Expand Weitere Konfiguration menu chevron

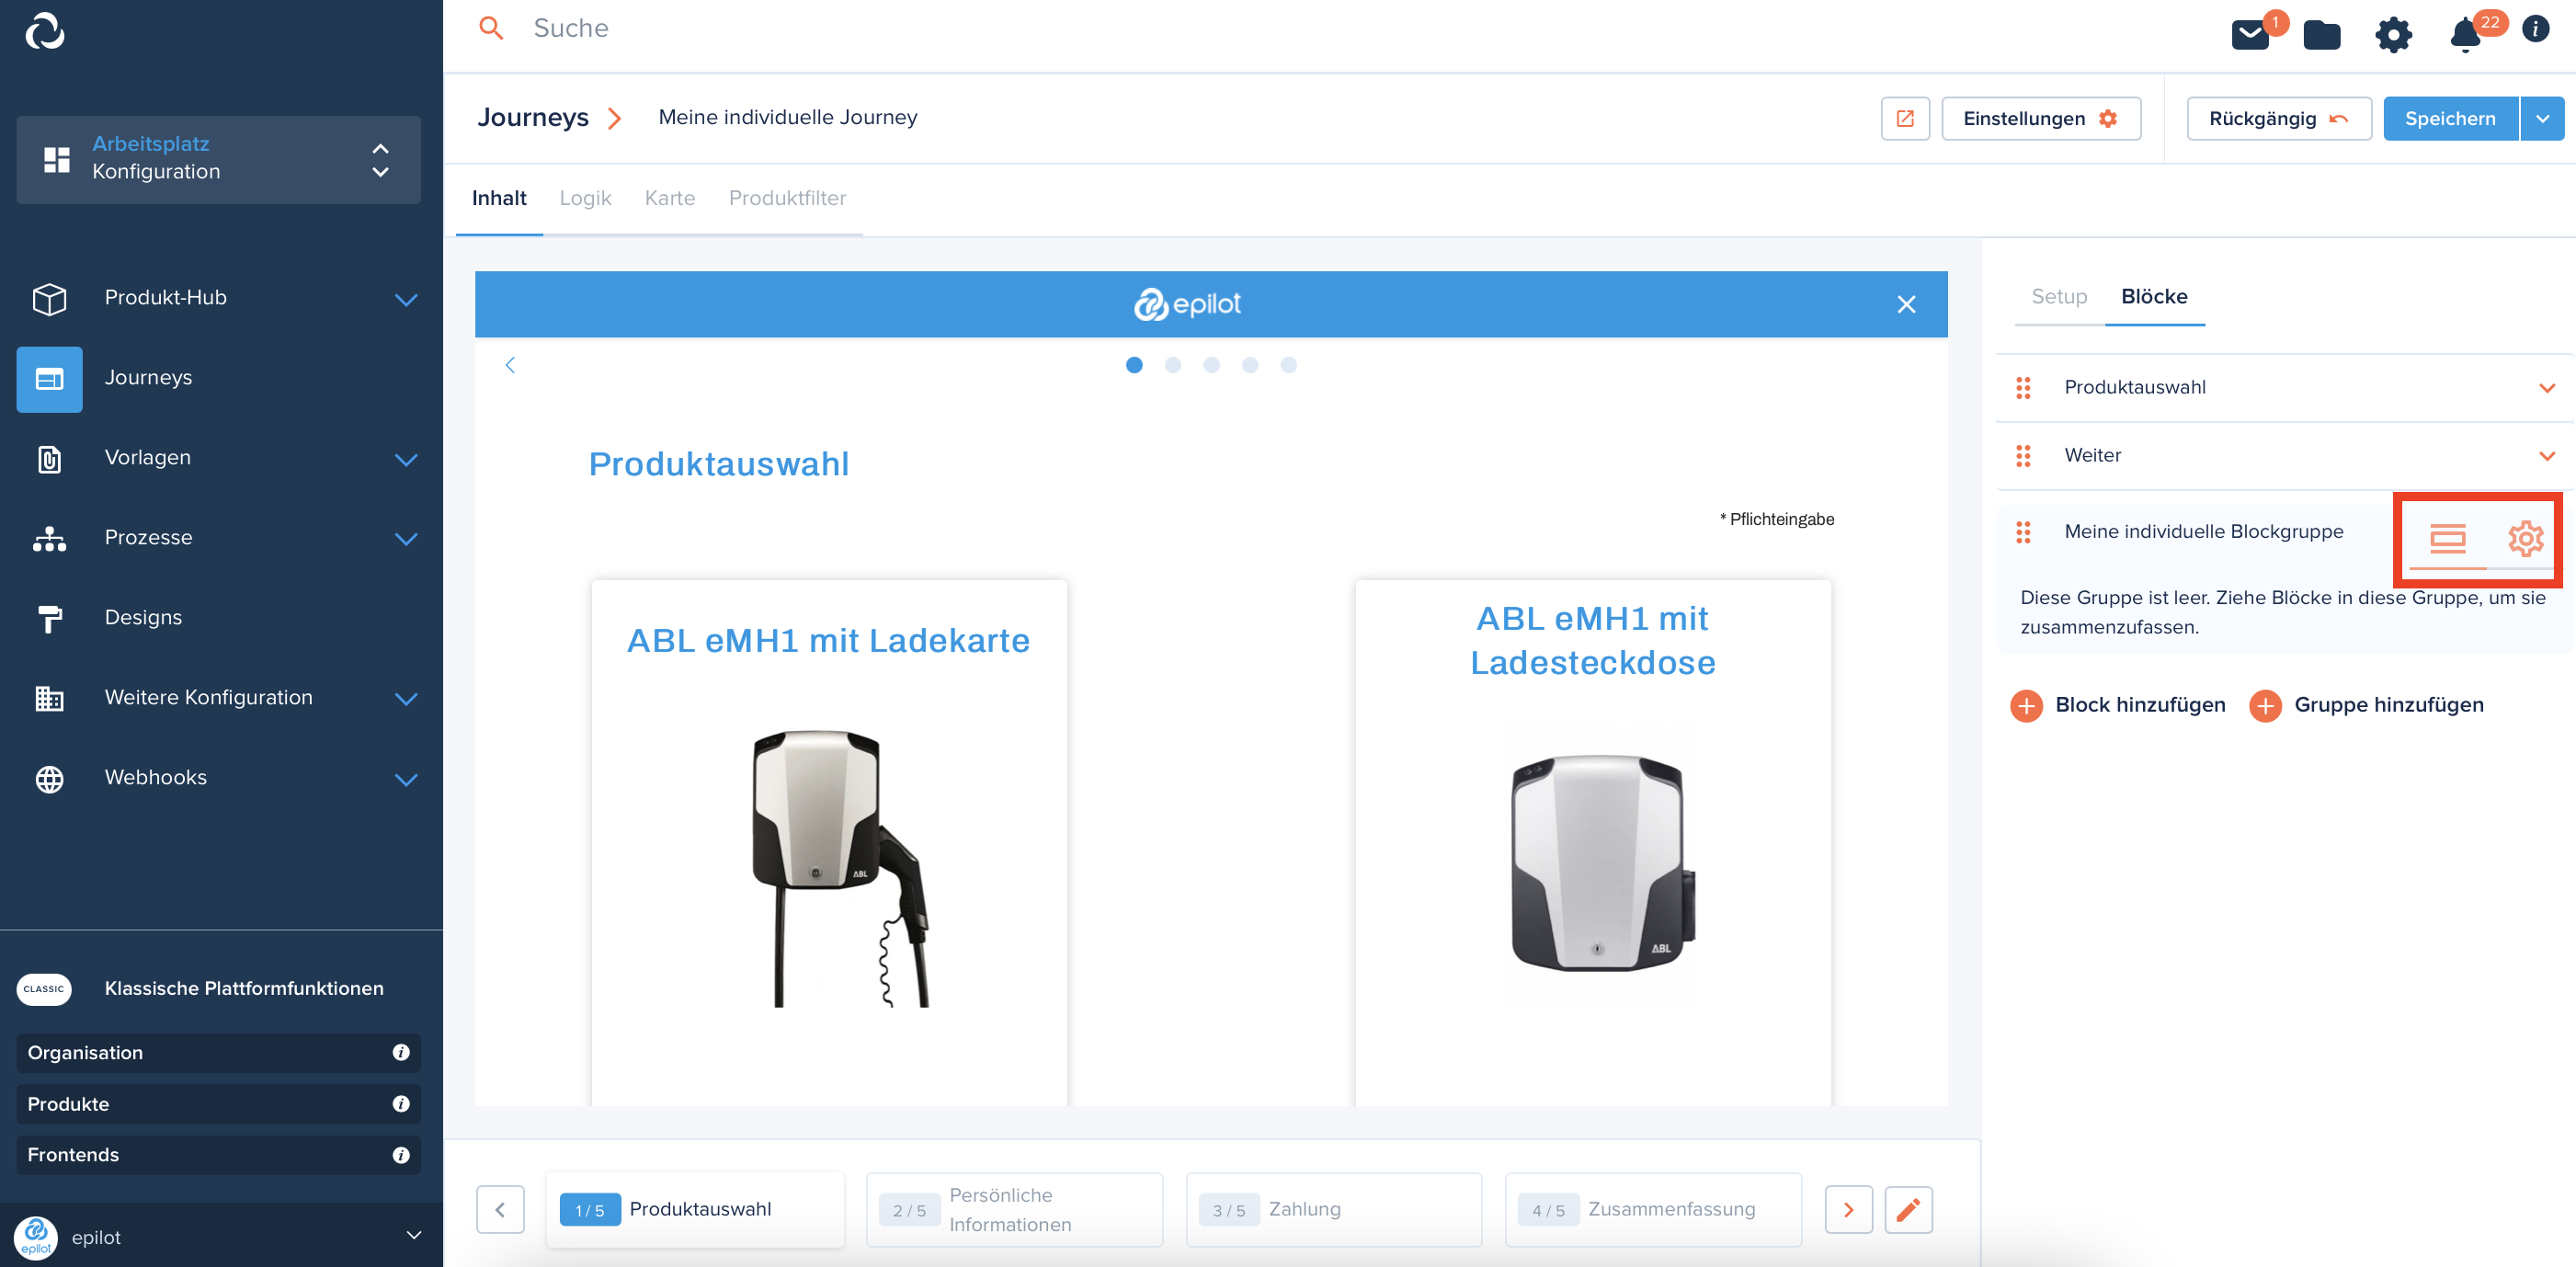[405, 698]
